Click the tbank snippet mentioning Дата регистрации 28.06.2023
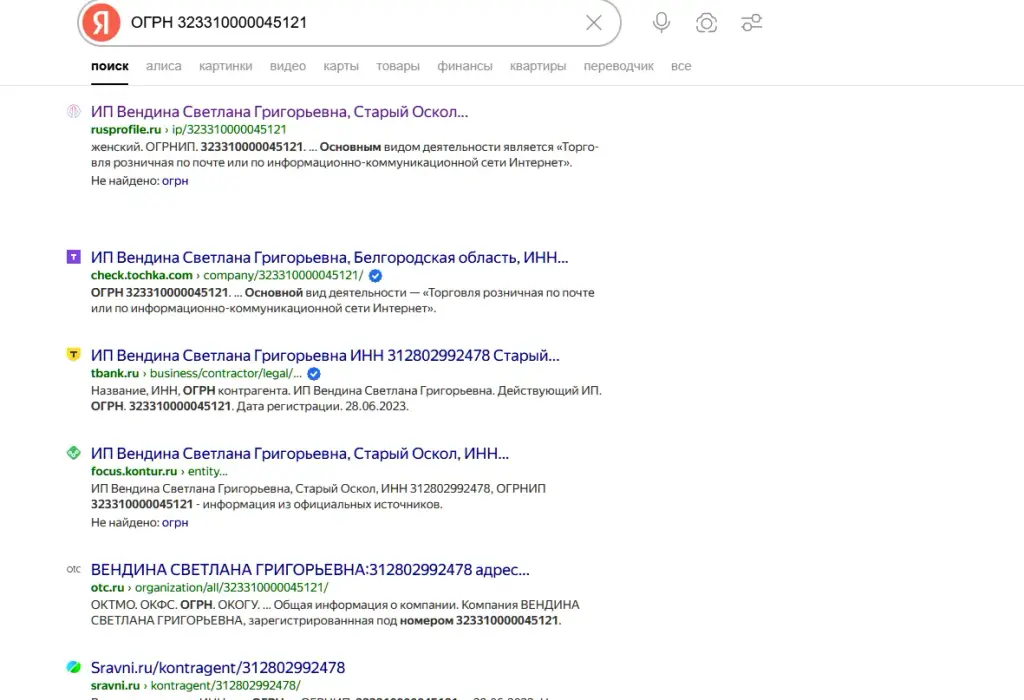 coord(346,398)
